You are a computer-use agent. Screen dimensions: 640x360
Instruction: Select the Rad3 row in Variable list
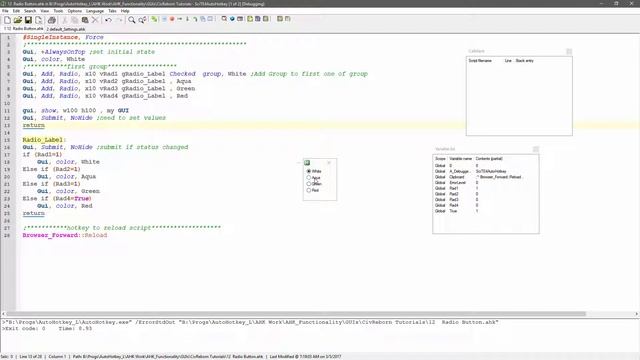coord(485,200)
